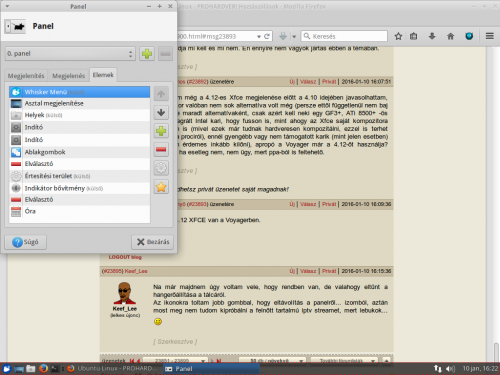Click Új link on 16:09:36 post
The height and width of the screenshot is (375, 500).
(292, 204)
